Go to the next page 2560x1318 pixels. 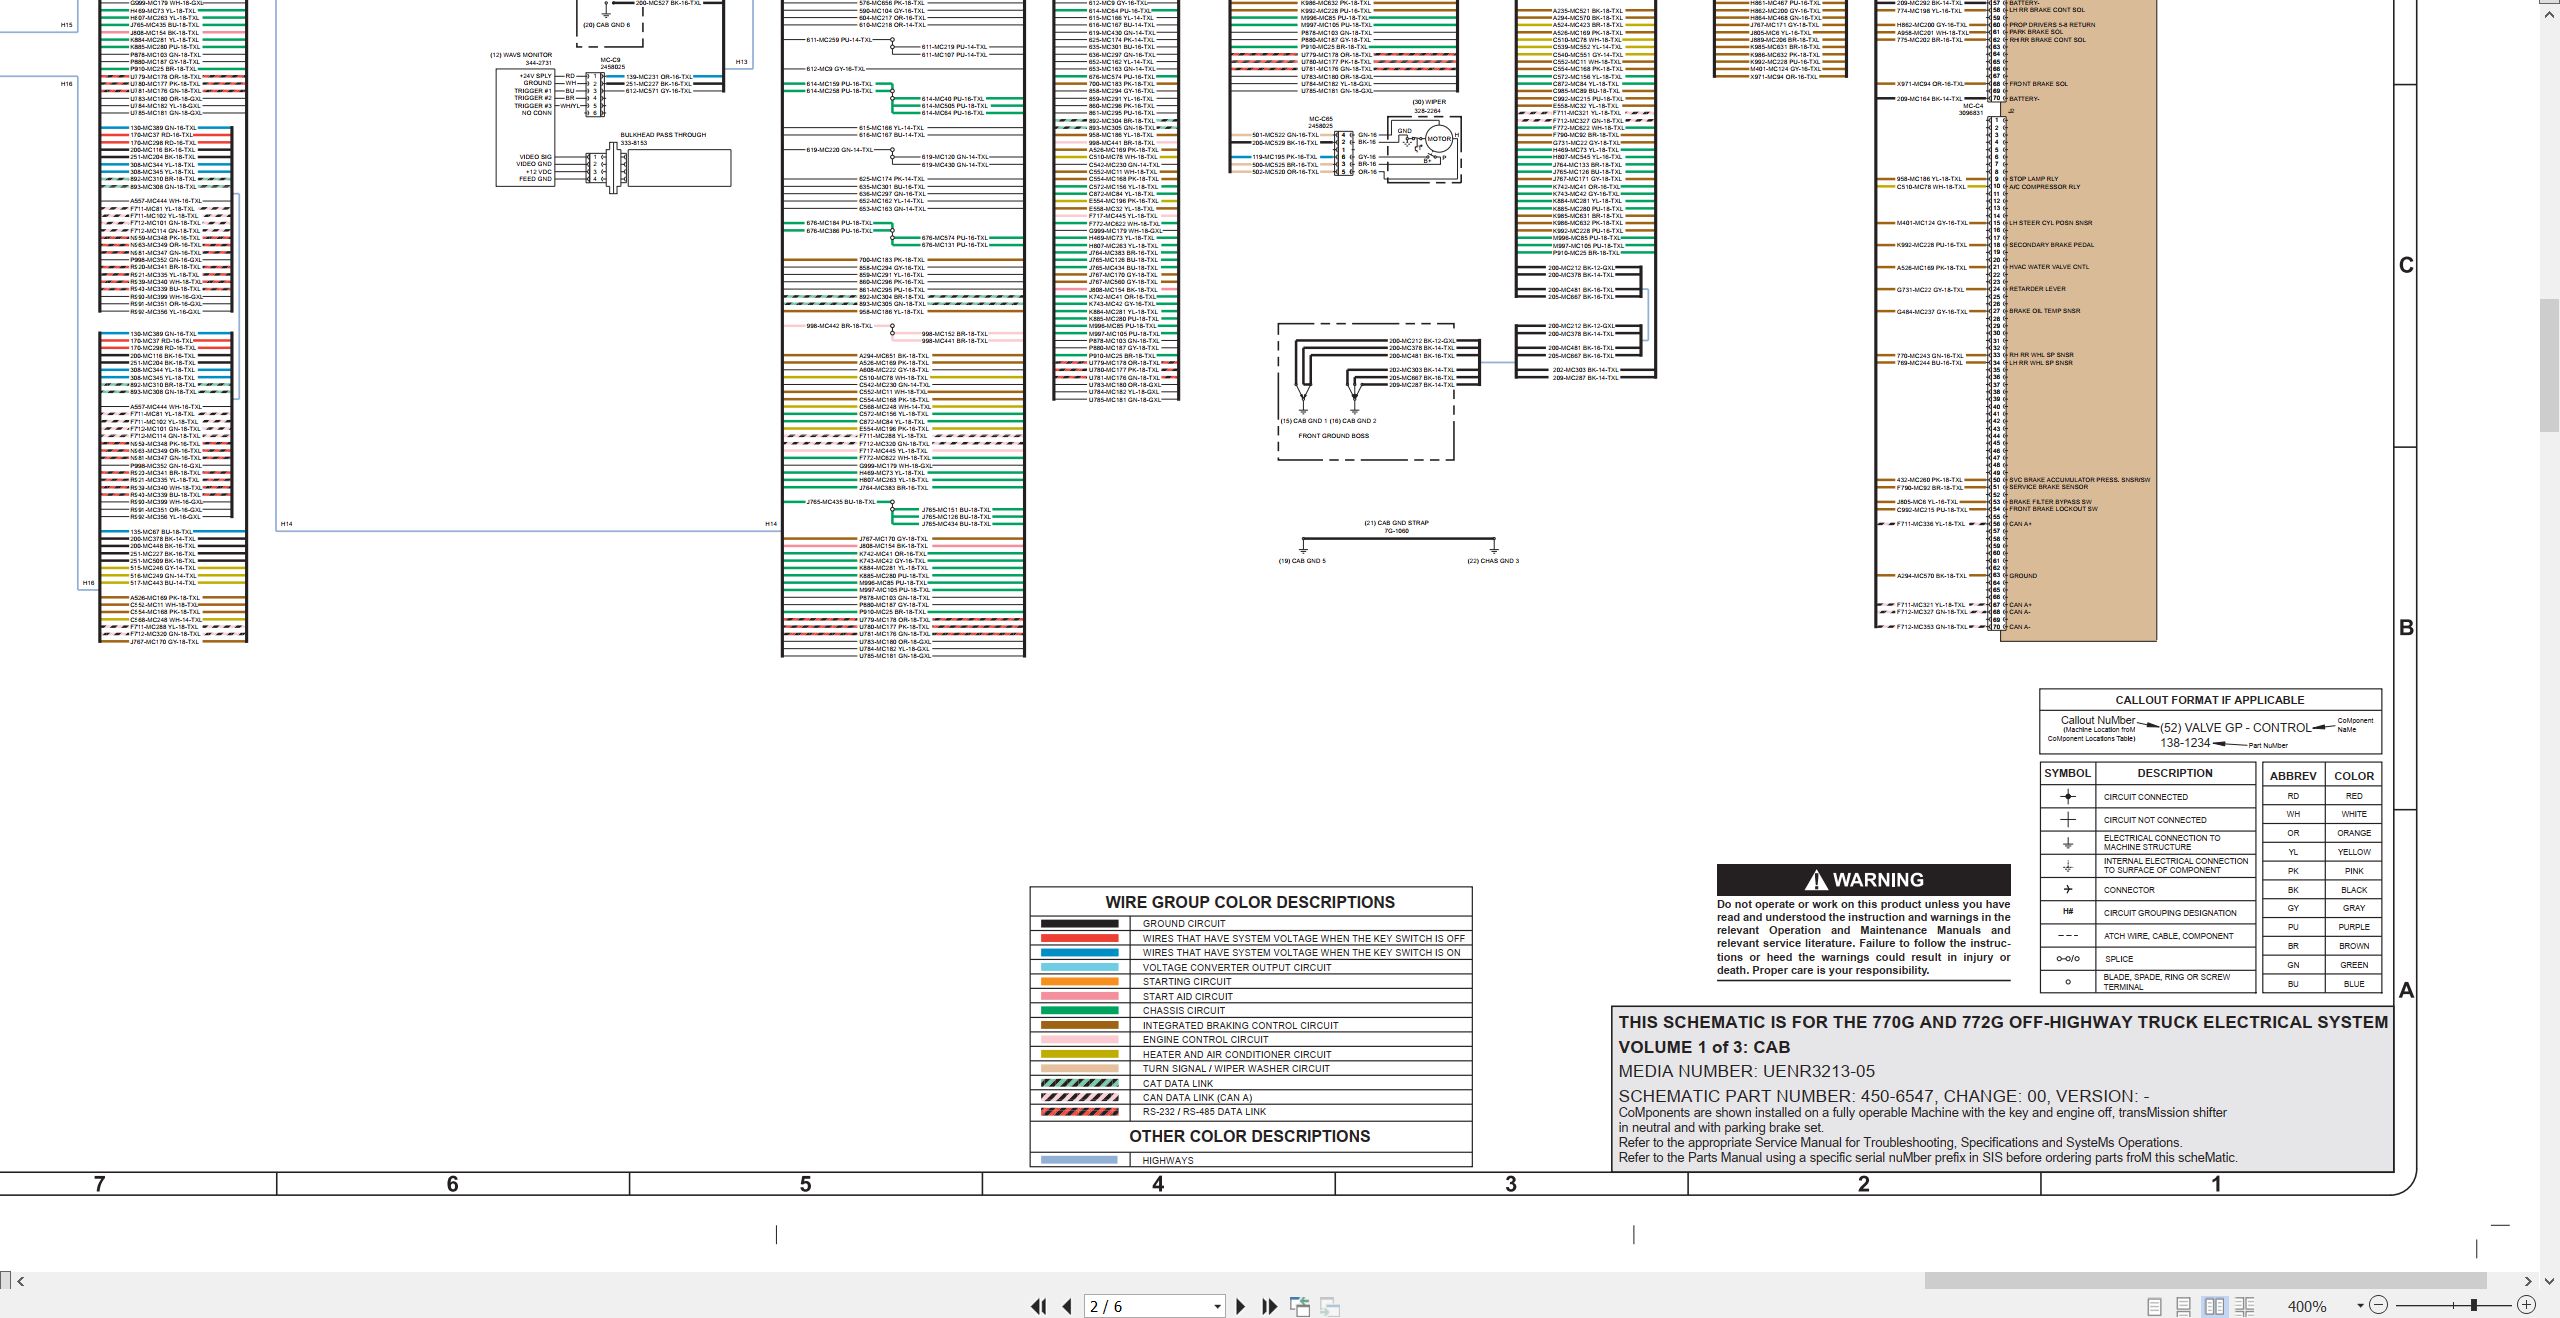[1241, 1306]
